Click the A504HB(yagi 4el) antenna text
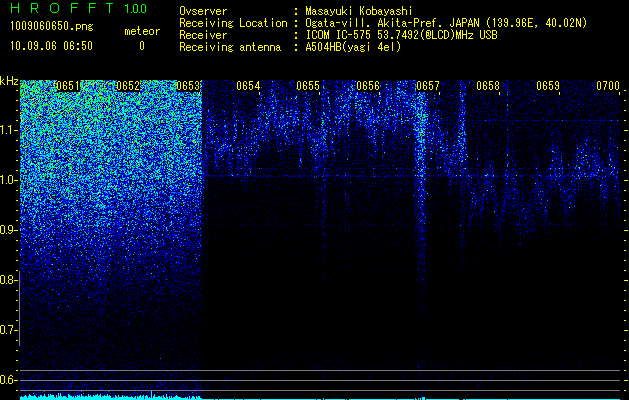The height and width of the screenshot is (400, 629). tap(353, 47)
